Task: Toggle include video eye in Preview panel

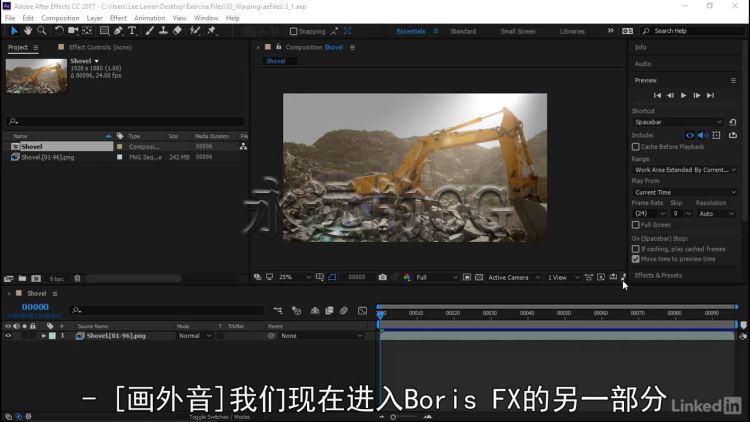Action: click(x=689, y=135)
